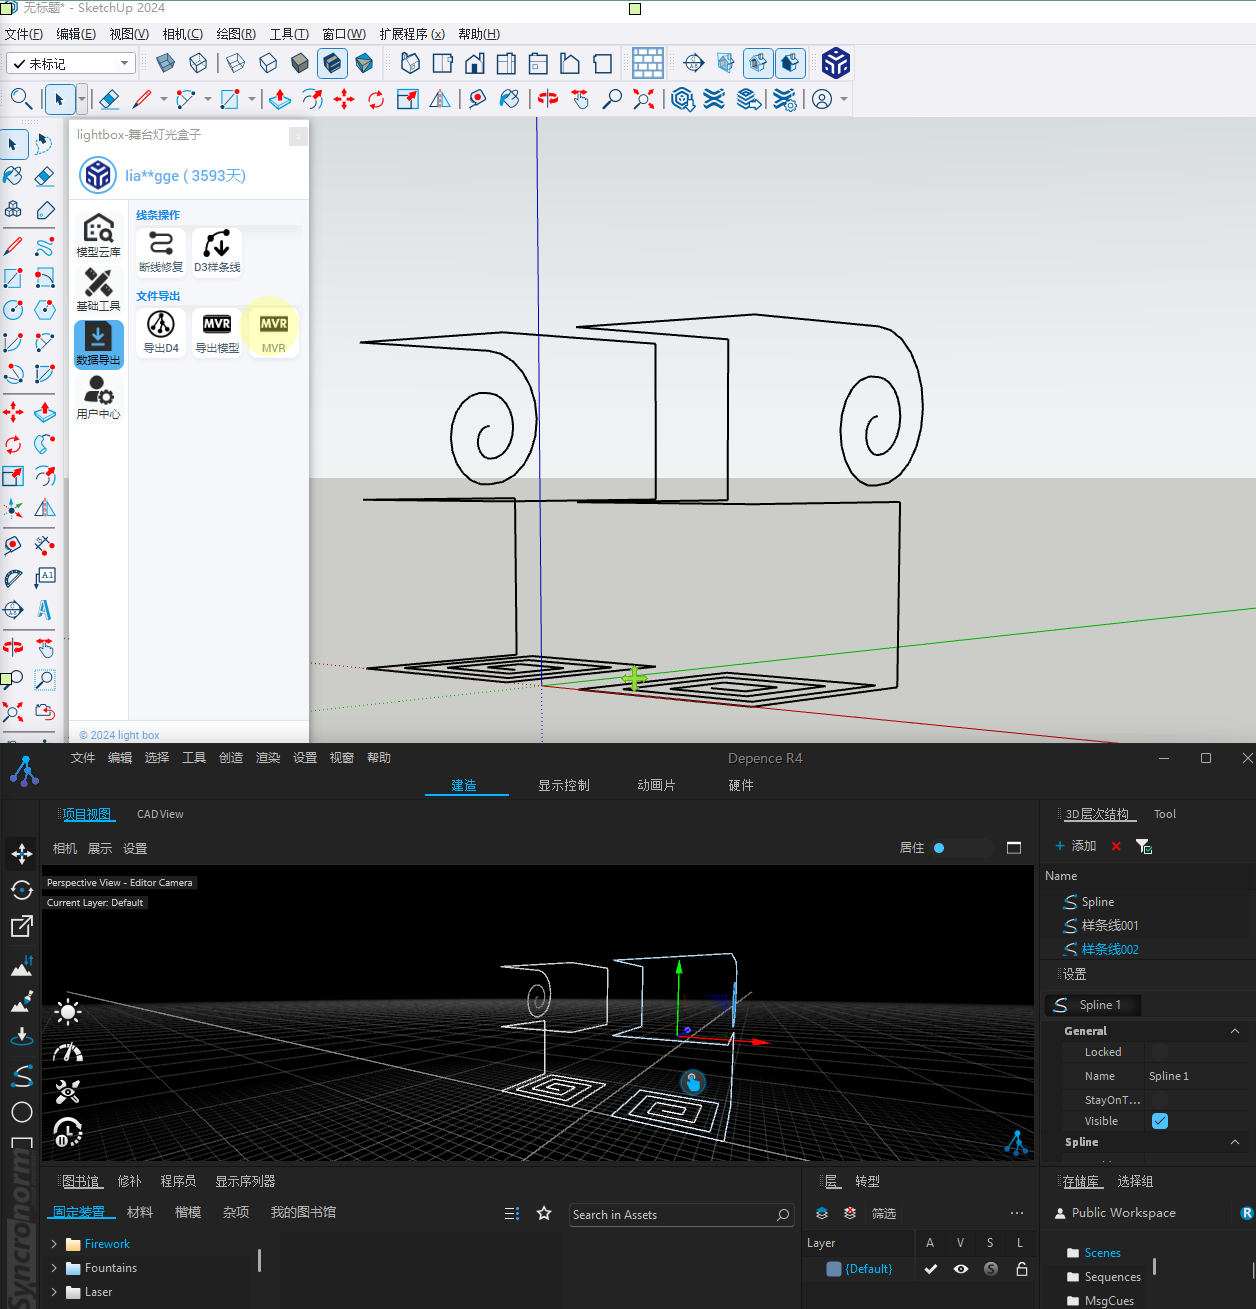Image resolution: width=1256 pixels, height=1309 pixels.
Task: Open the 扩展程序 menu in SketchUp
Action: [411, 34]
